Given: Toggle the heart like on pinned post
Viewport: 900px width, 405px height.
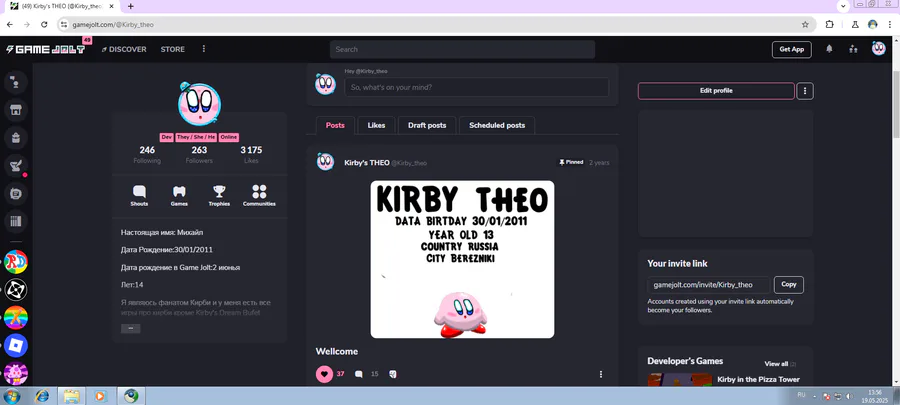Looking at the screenshot, I should 324,374.
